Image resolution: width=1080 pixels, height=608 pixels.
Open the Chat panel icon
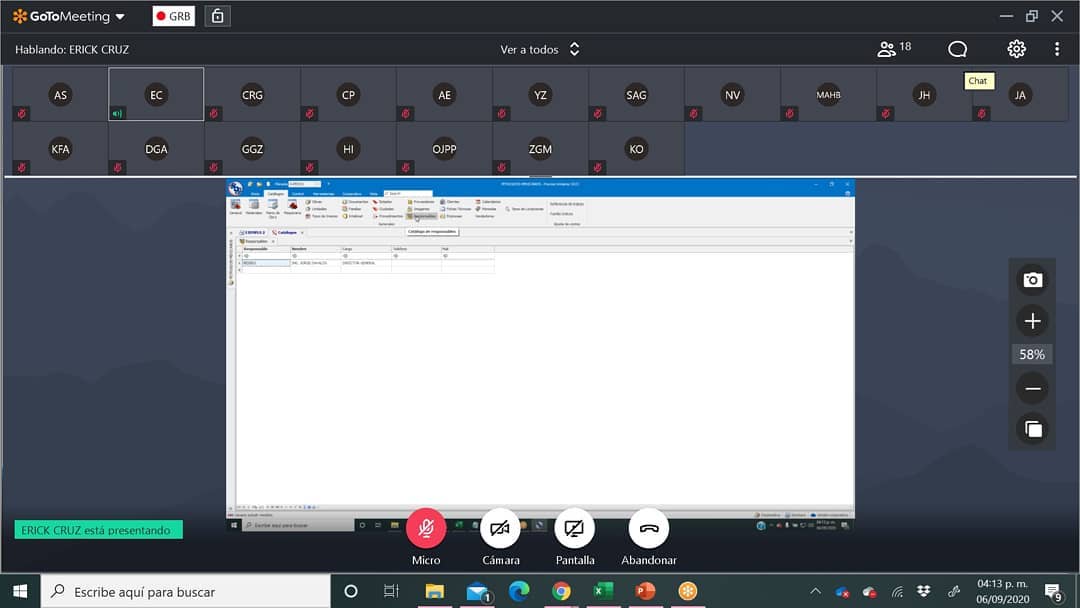tap(957, 49)
